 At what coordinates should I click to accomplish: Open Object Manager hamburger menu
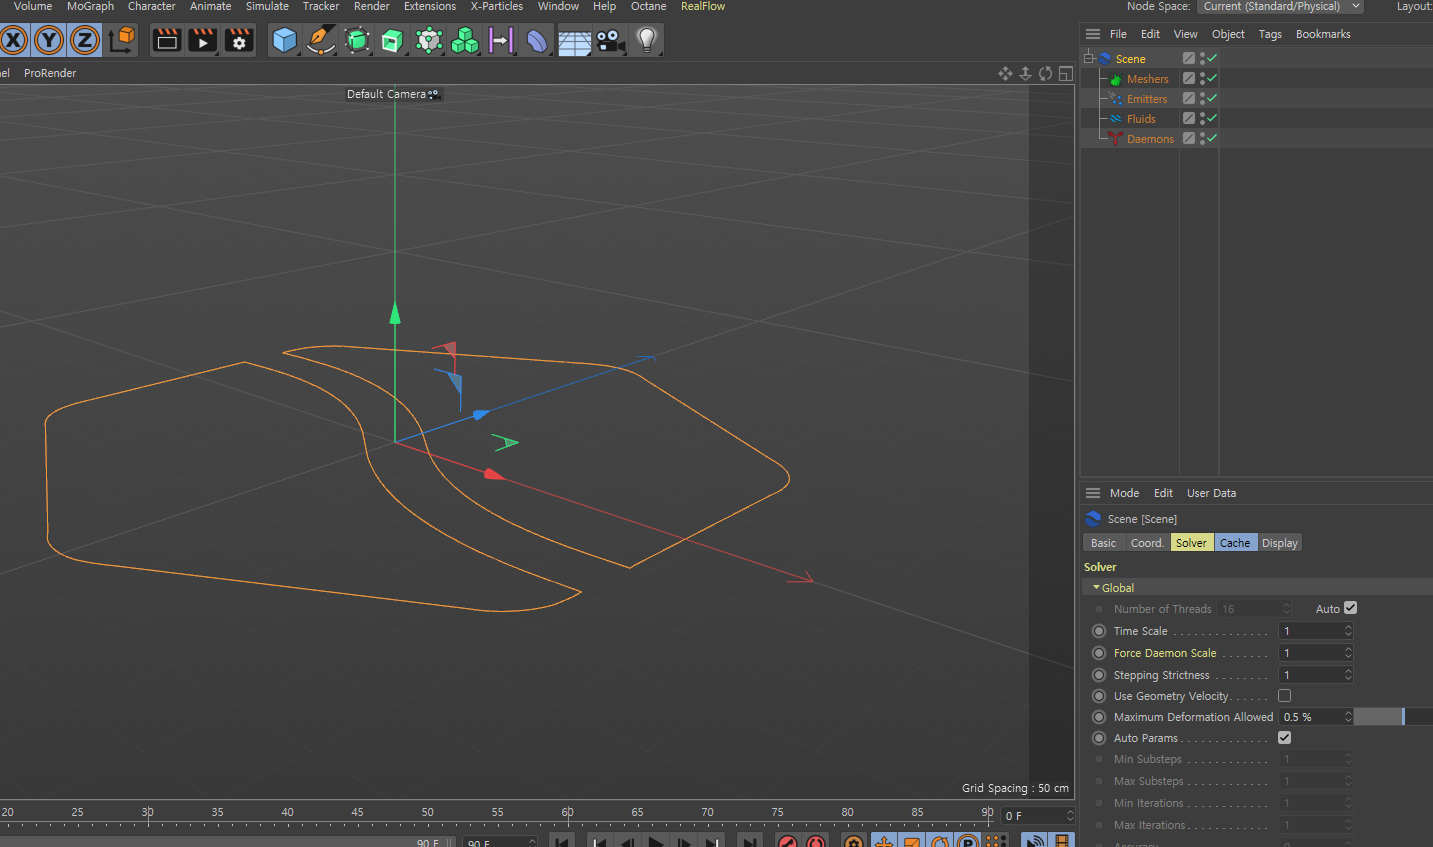point(1093,34)
